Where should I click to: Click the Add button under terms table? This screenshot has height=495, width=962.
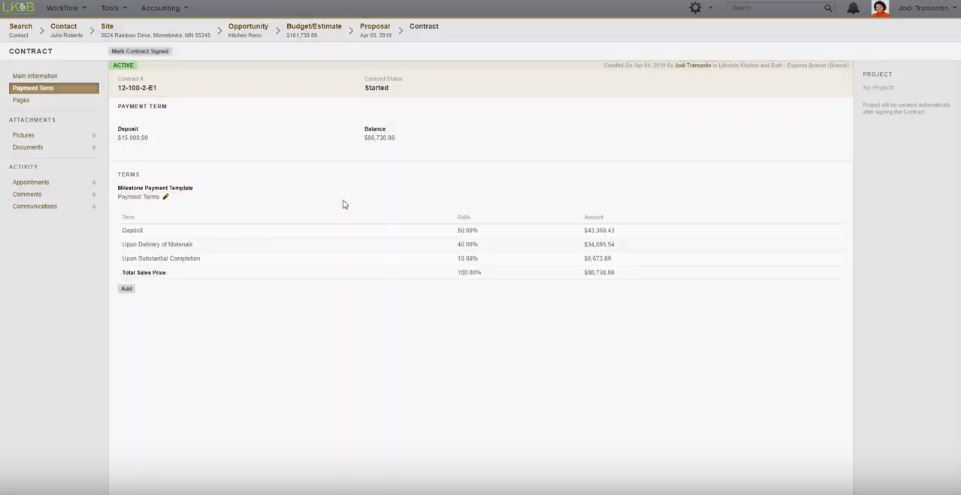coord(126,289)
